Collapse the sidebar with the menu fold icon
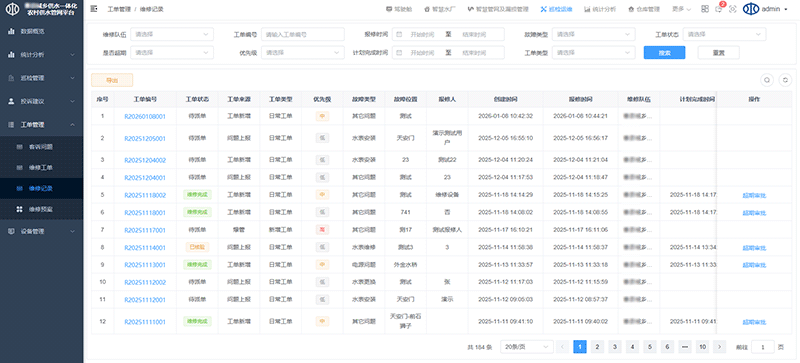This screenshot has width=800, height=363. point(94,9)
